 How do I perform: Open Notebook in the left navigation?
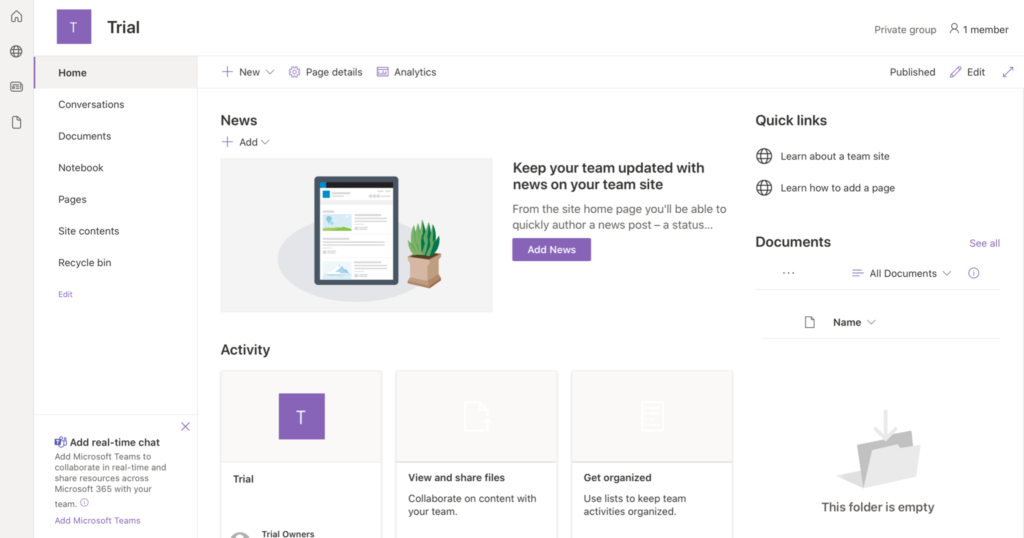pos(80,168)
